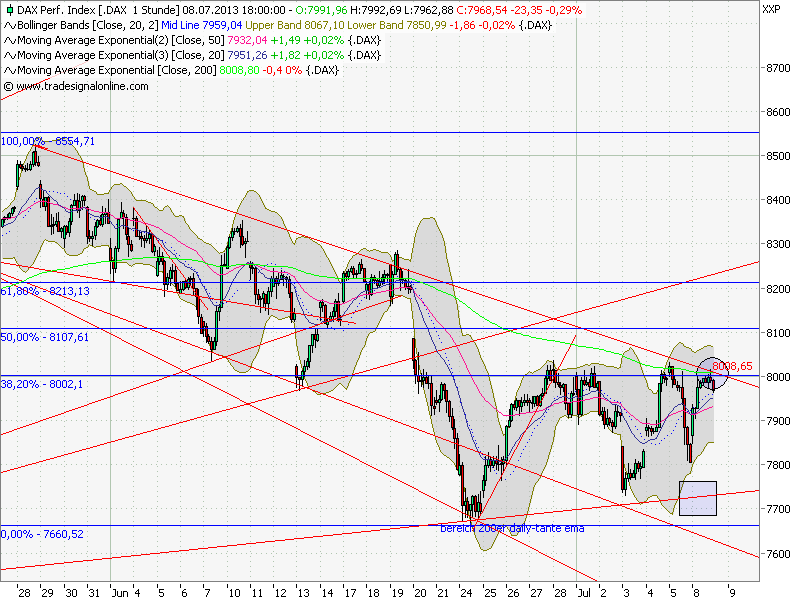Click 8100 on the price axis
Screen dimensions: 800x600
click(x=778, y=333)
